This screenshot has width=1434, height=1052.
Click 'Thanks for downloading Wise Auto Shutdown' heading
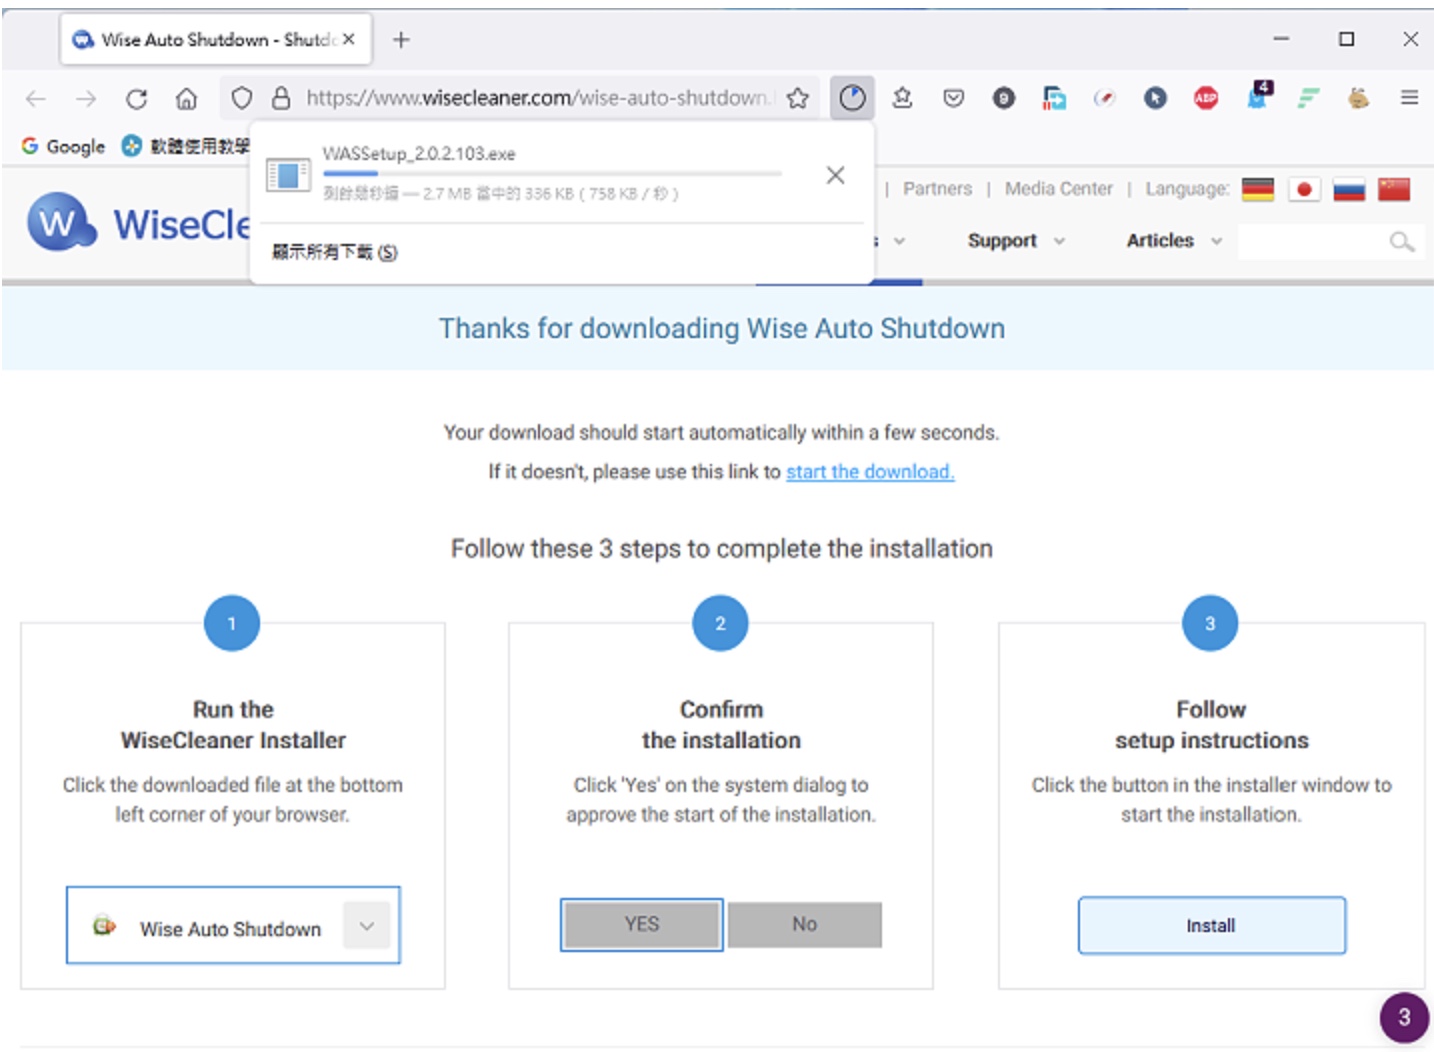(x=722, y=328)
